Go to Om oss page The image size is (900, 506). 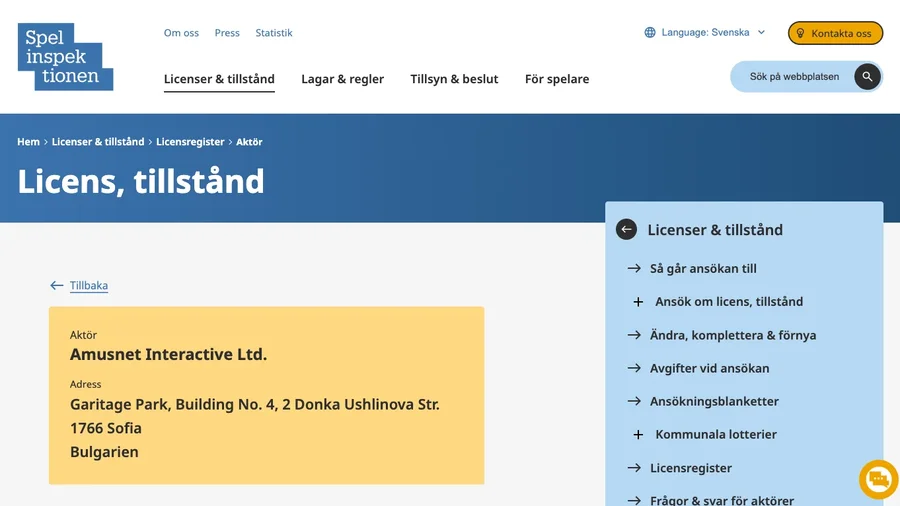tap(181, 33)
